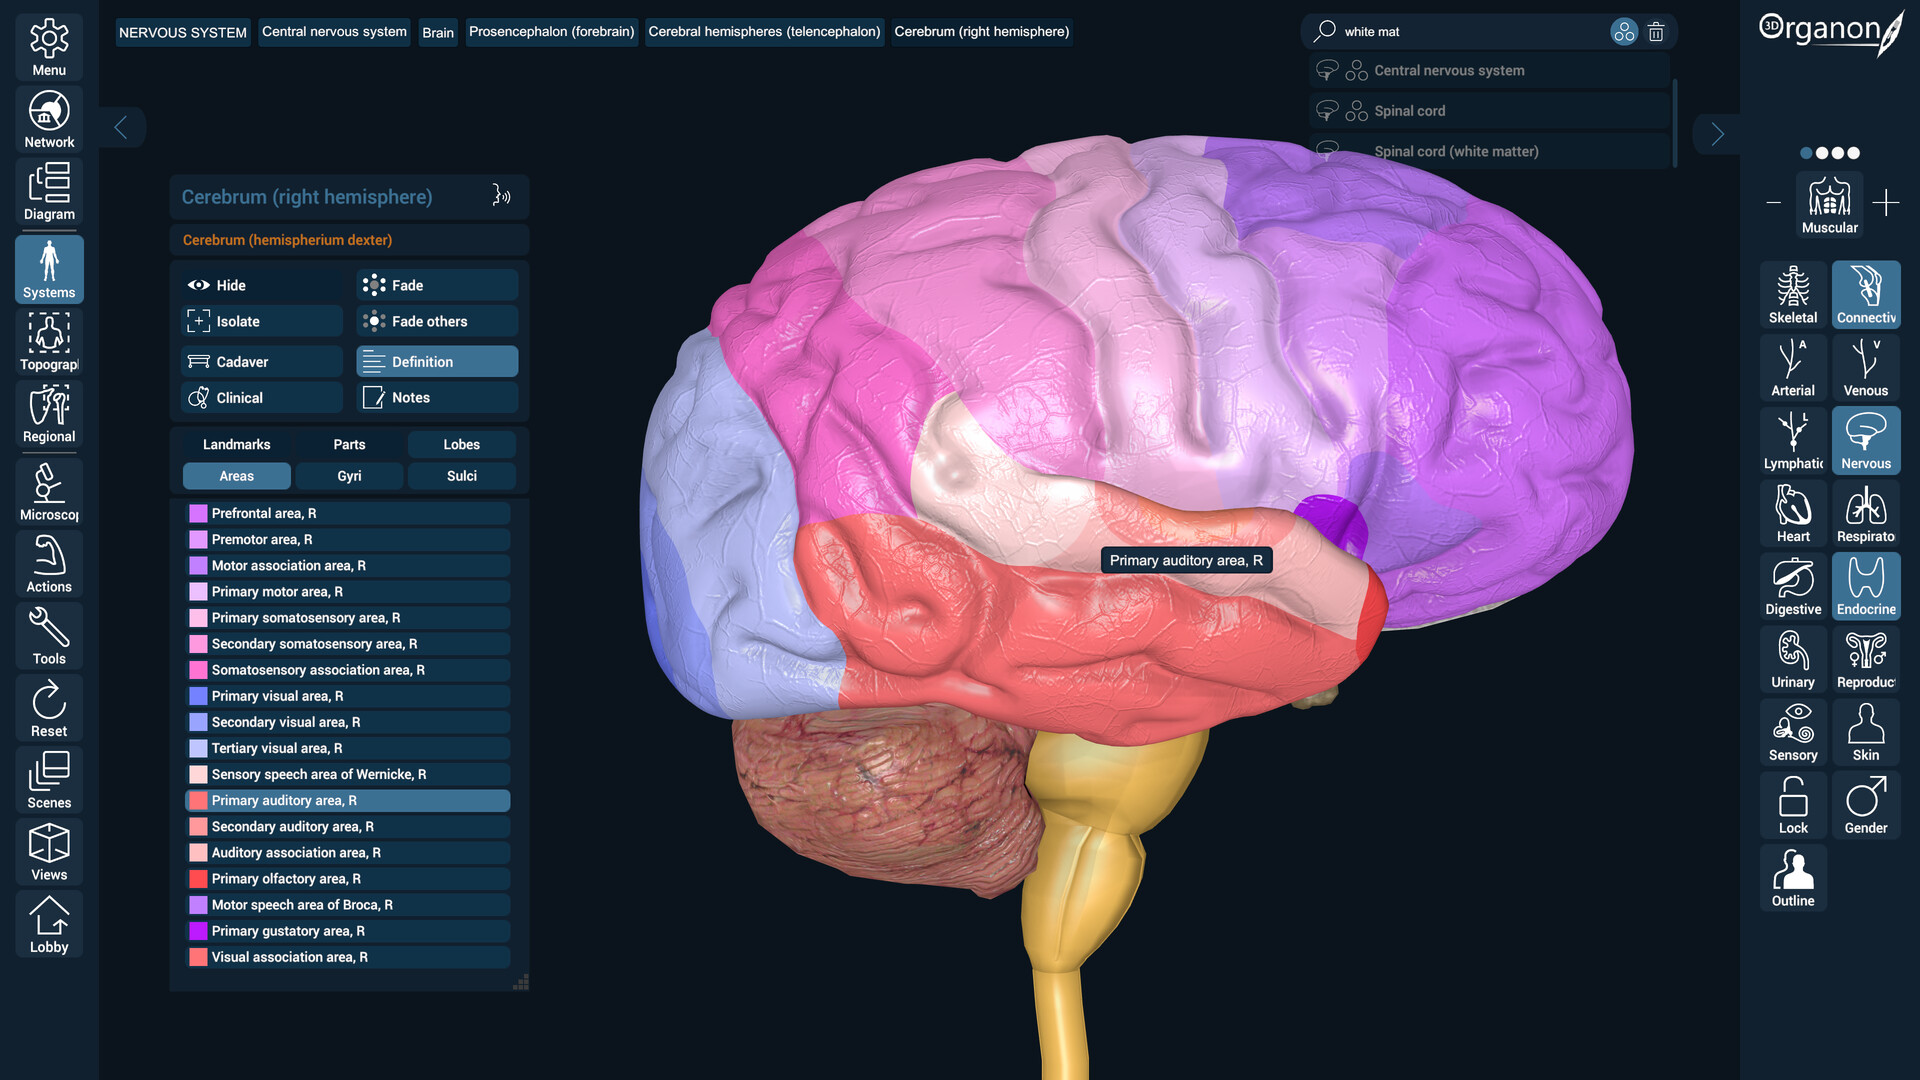The width and height of the screenshot is (1920, 1080).
Task: Click the Primary olfactory area color swatch
Action: pos(197,878)
